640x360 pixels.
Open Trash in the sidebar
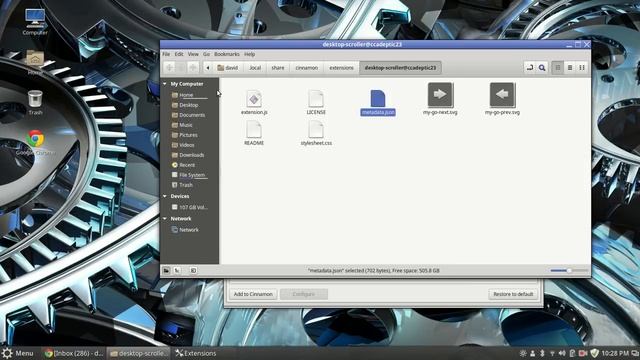[x=186, y=185]
